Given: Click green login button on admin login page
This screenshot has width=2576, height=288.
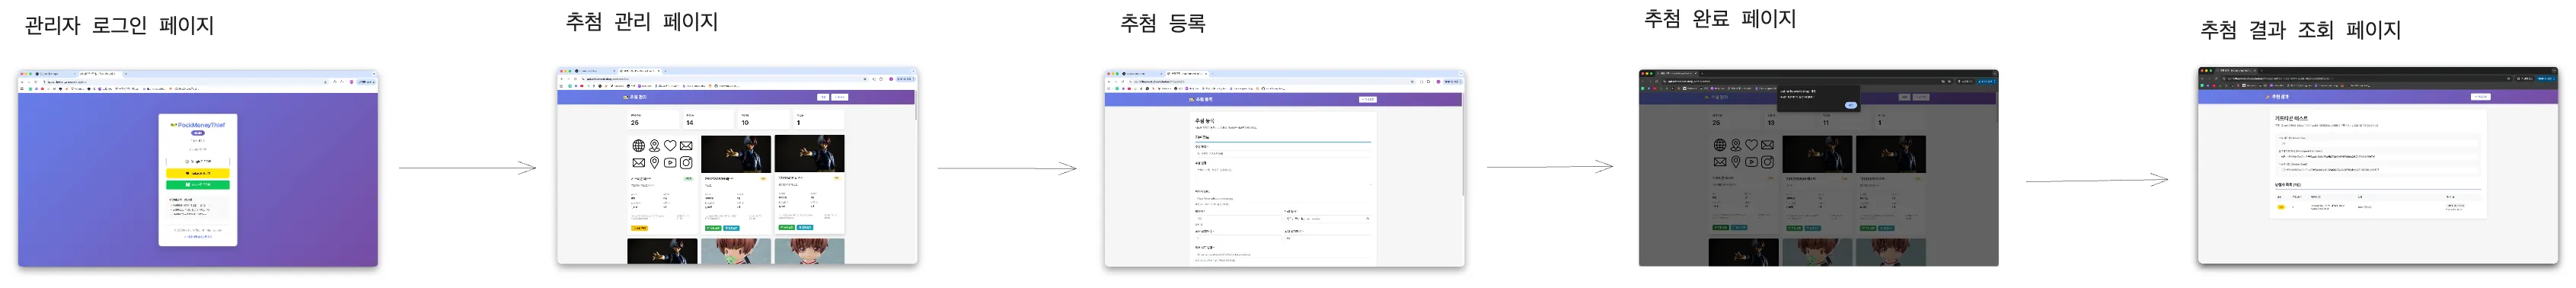Looking at the screenshot, I should (198, 185).
